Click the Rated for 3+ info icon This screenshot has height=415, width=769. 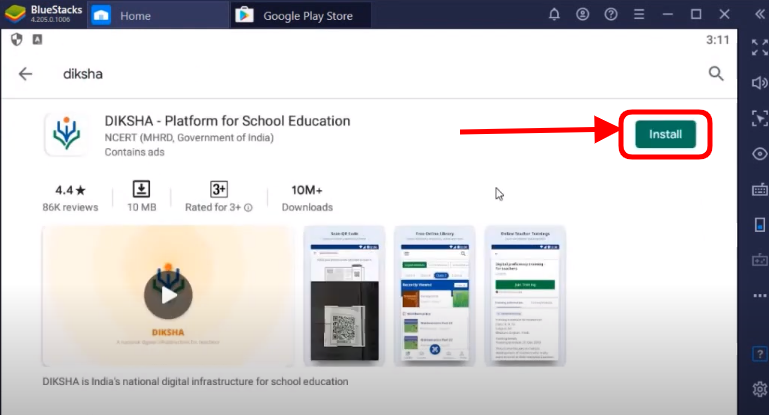tap(248, 208)
